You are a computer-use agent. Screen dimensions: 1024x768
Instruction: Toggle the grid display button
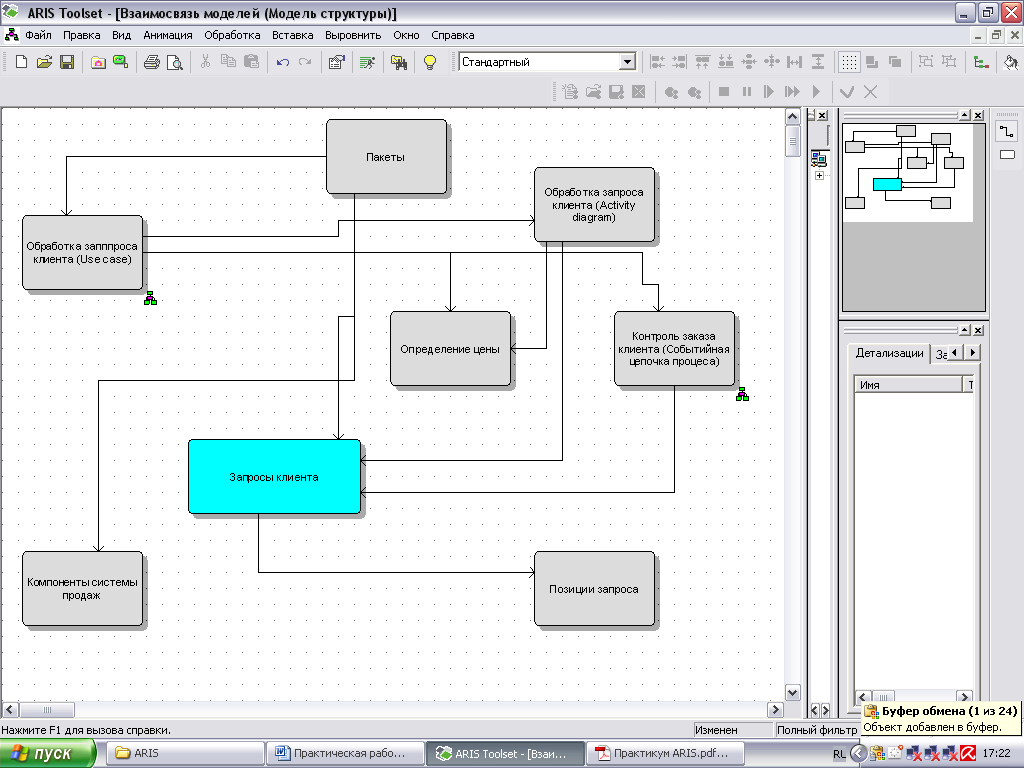click(x=848, y=62)
